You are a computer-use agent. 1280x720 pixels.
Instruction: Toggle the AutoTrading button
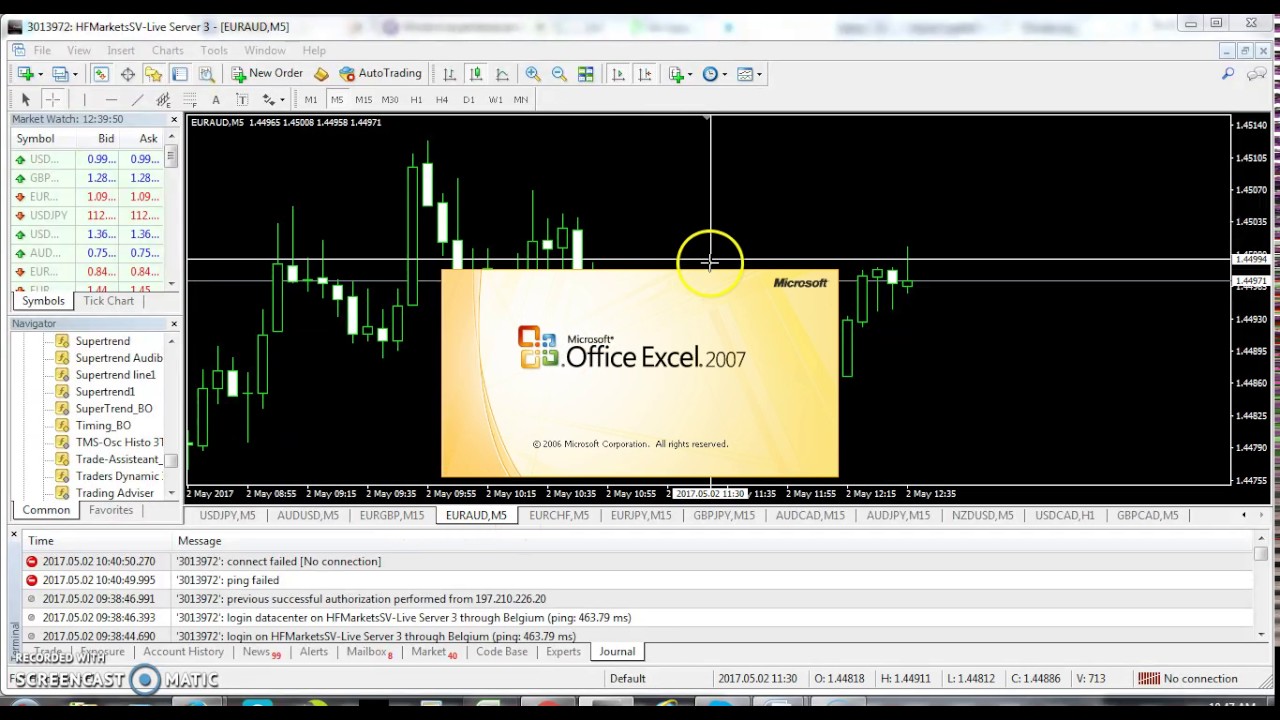pyautogui.click(x=380, y=74)
